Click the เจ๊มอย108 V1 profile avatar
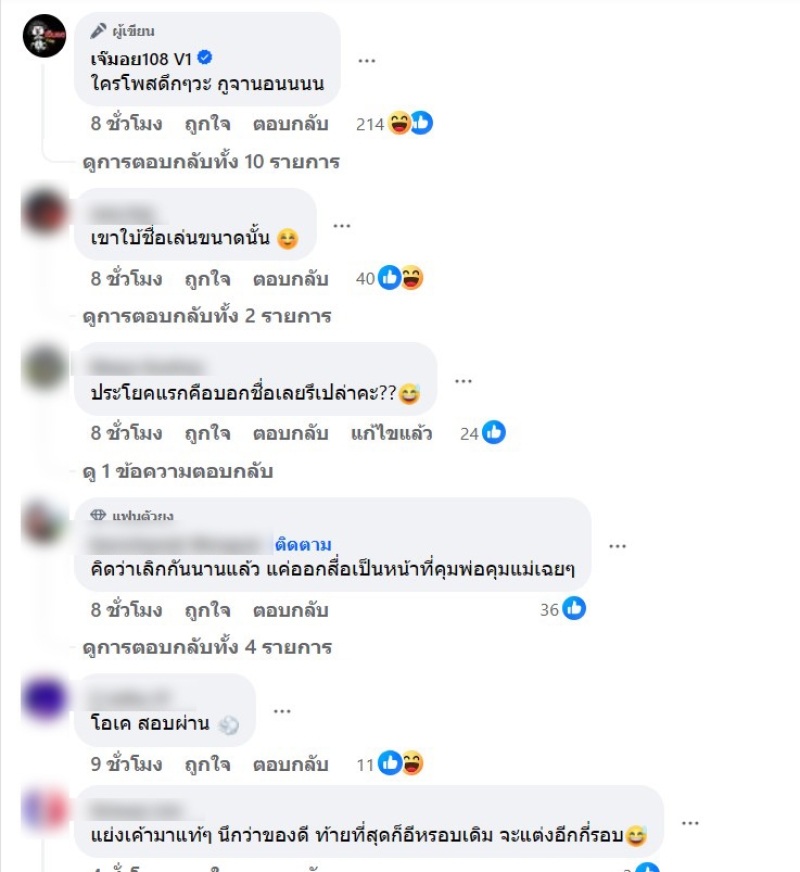 44,36
